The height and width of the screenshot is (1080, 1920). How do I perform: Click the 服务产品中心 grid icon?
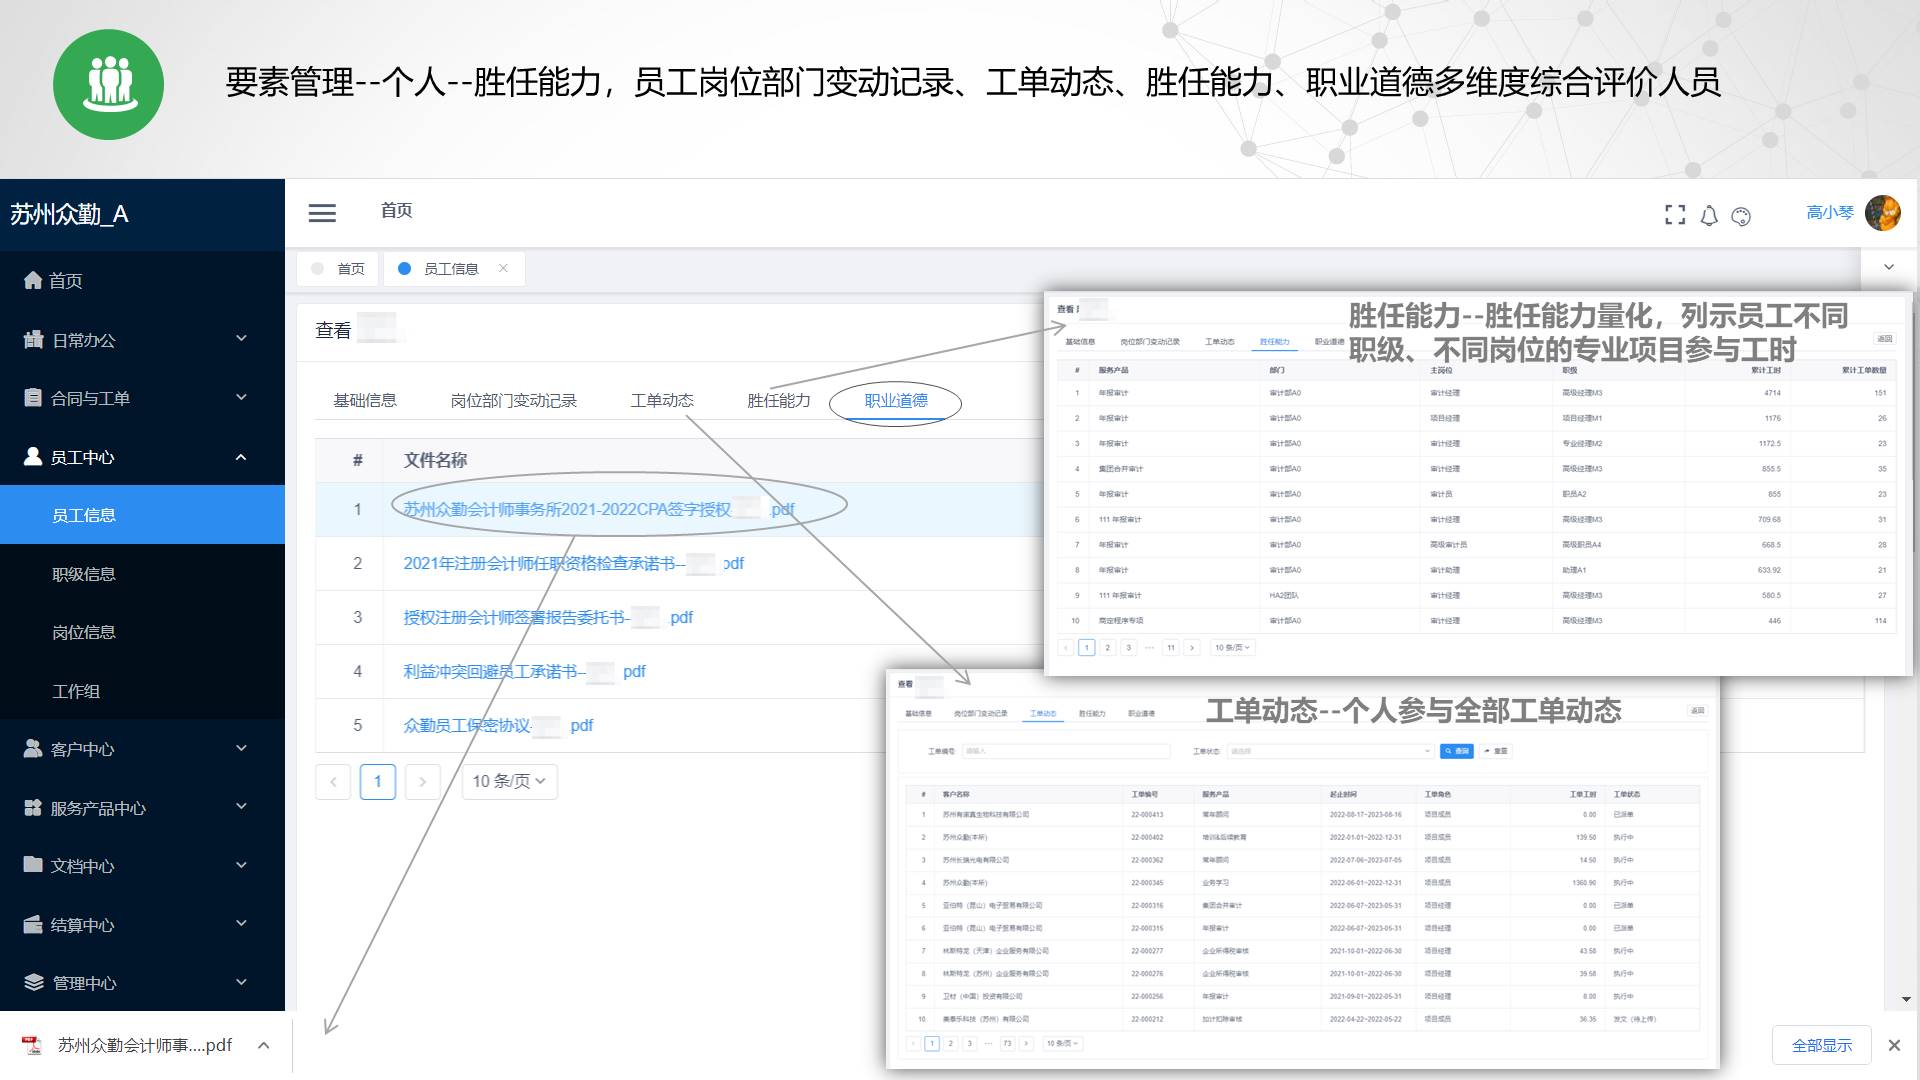[x=33, y=808]
